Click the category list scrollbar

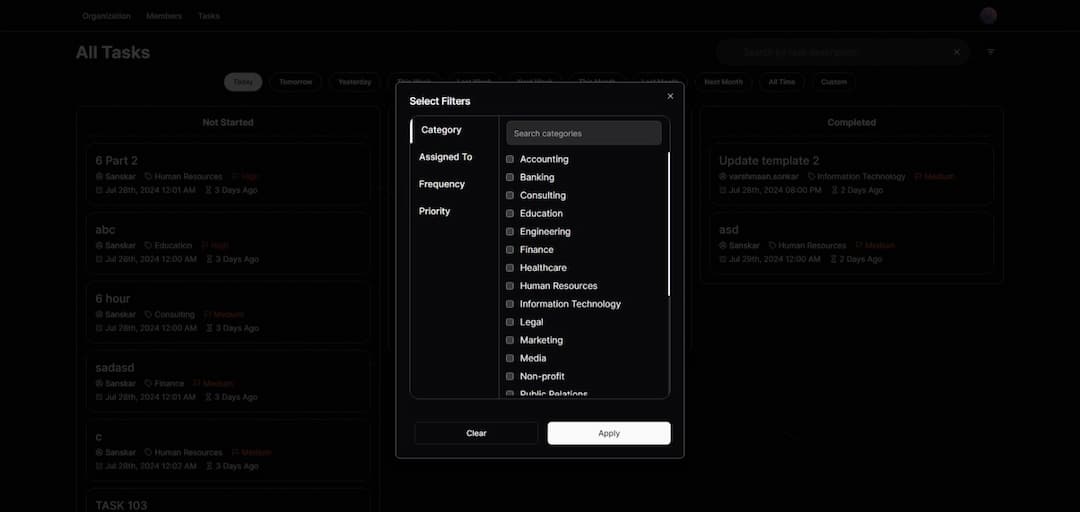668,225
